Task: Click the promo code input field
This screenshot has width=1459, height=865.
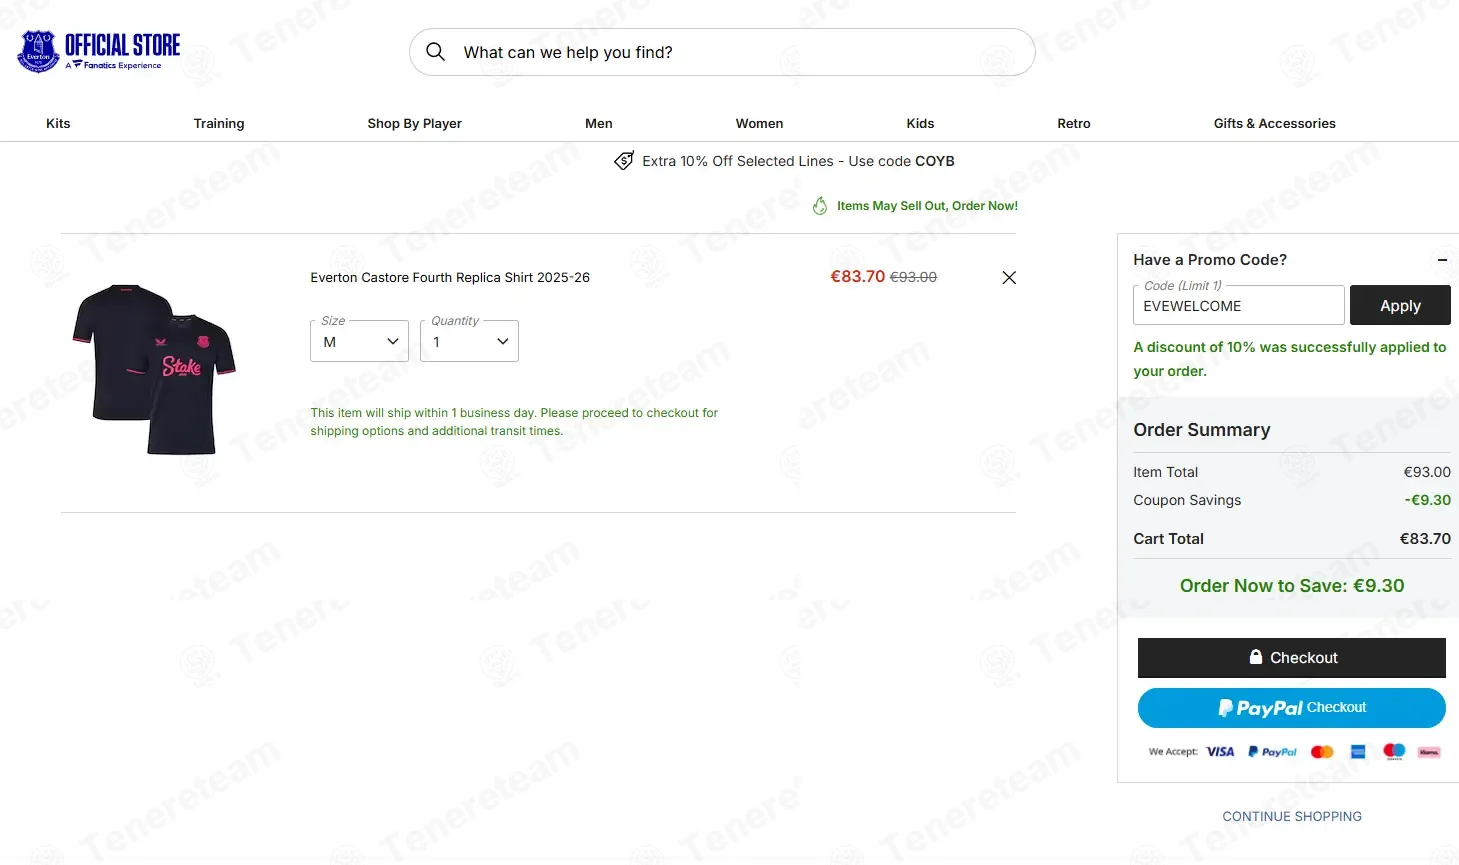Action: 1239,305
